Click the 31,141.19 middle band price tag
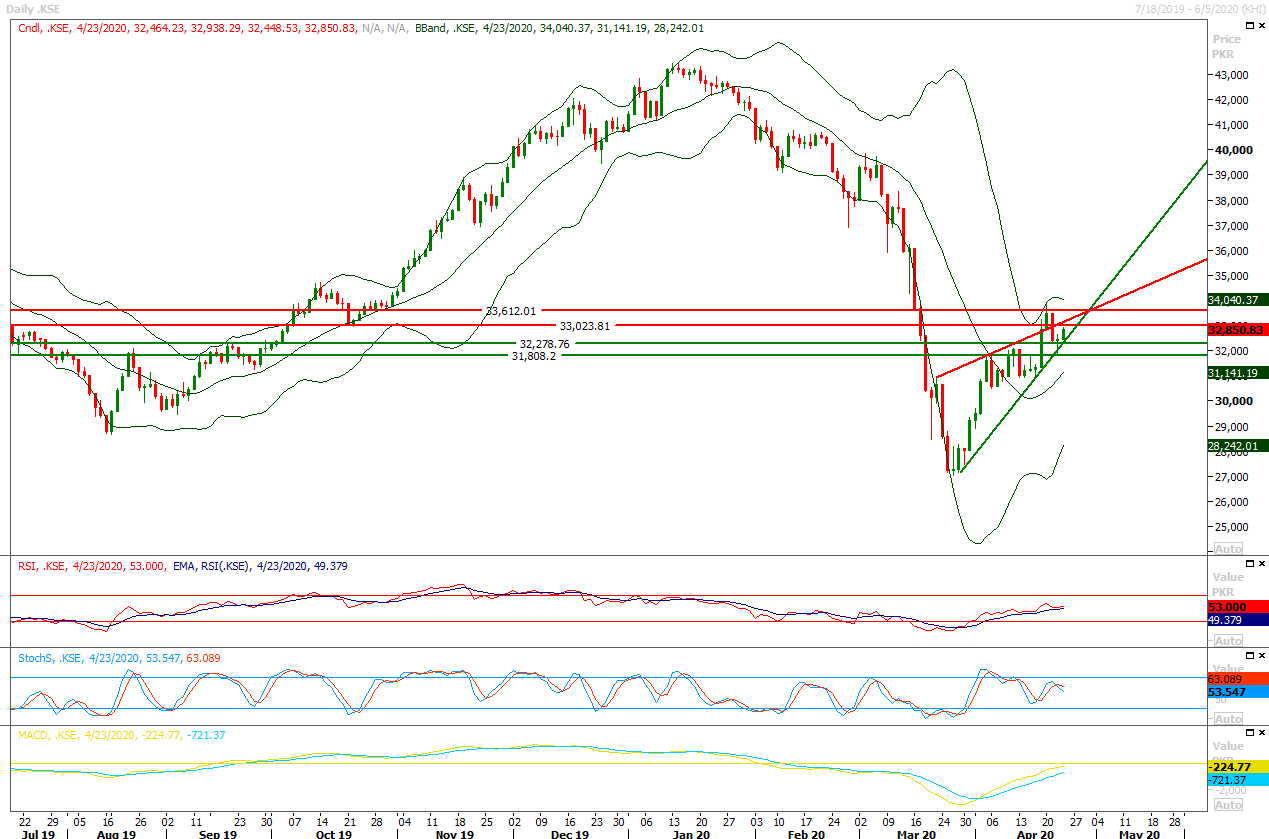 tap(1238, 373)
